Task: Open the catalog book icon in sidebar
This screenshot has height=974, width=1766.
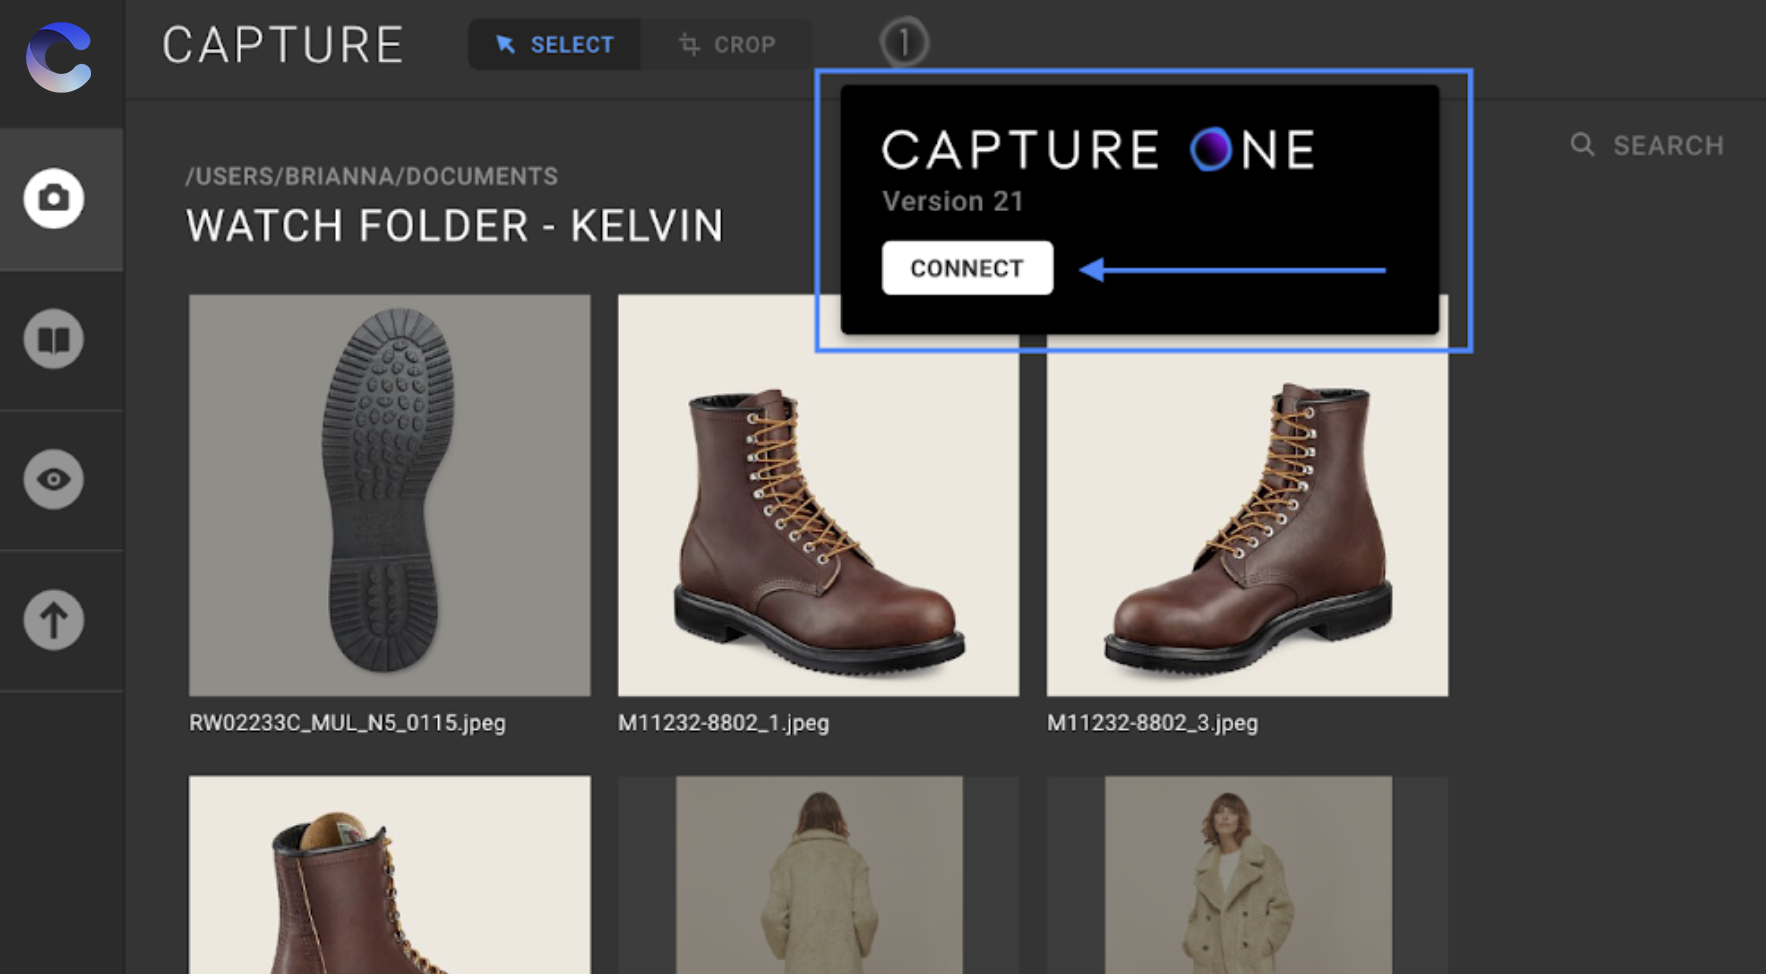Action: click(x=52, y=339)
